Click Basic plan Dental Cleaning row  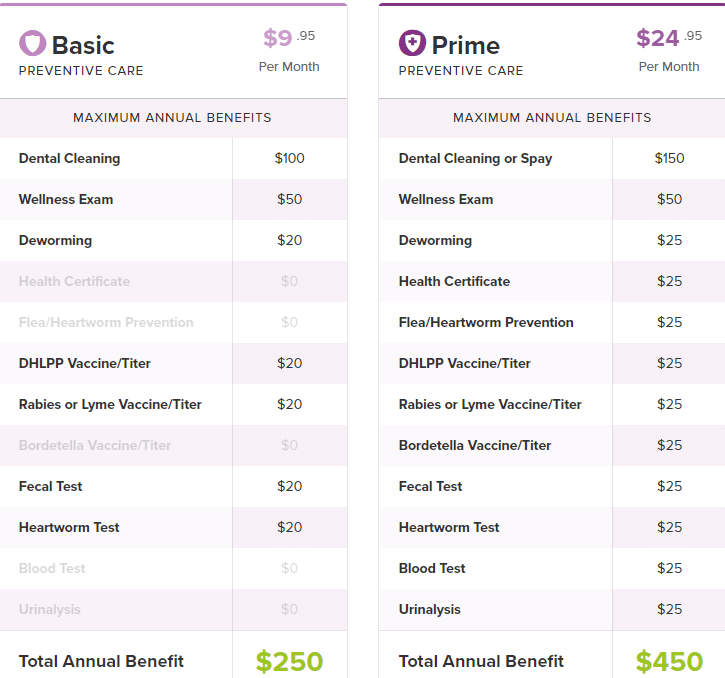tap(69, 158)
